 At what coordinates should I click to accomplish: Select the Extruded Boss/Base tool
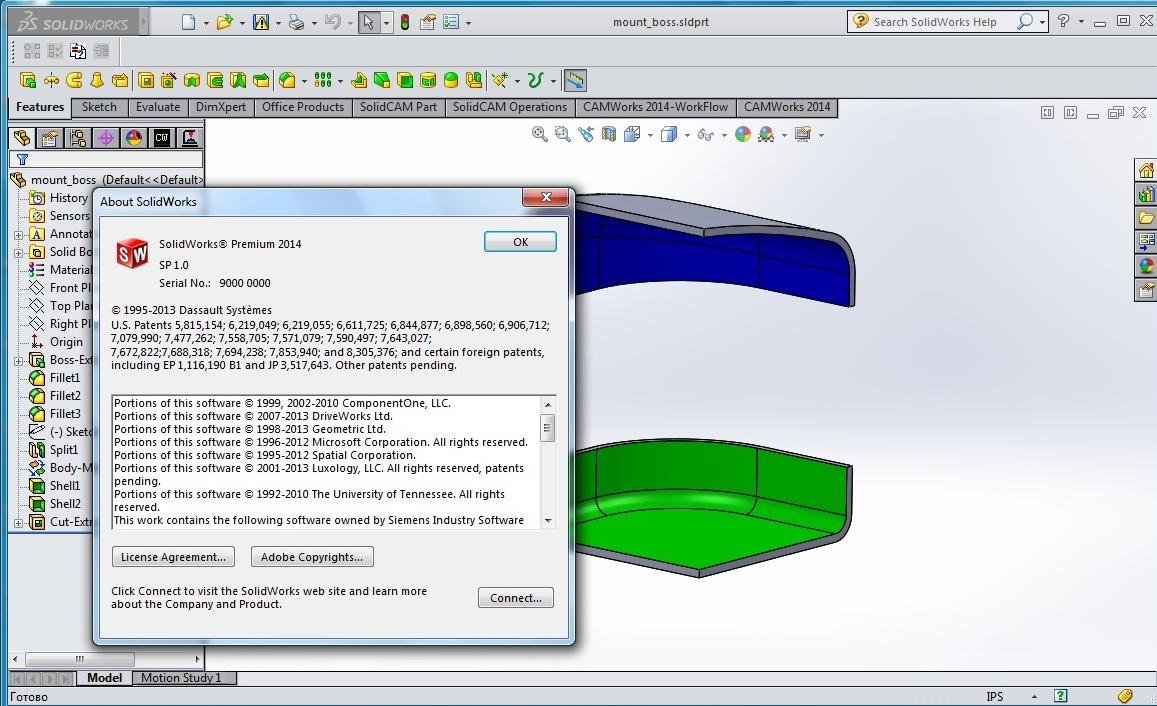[28, 80]
